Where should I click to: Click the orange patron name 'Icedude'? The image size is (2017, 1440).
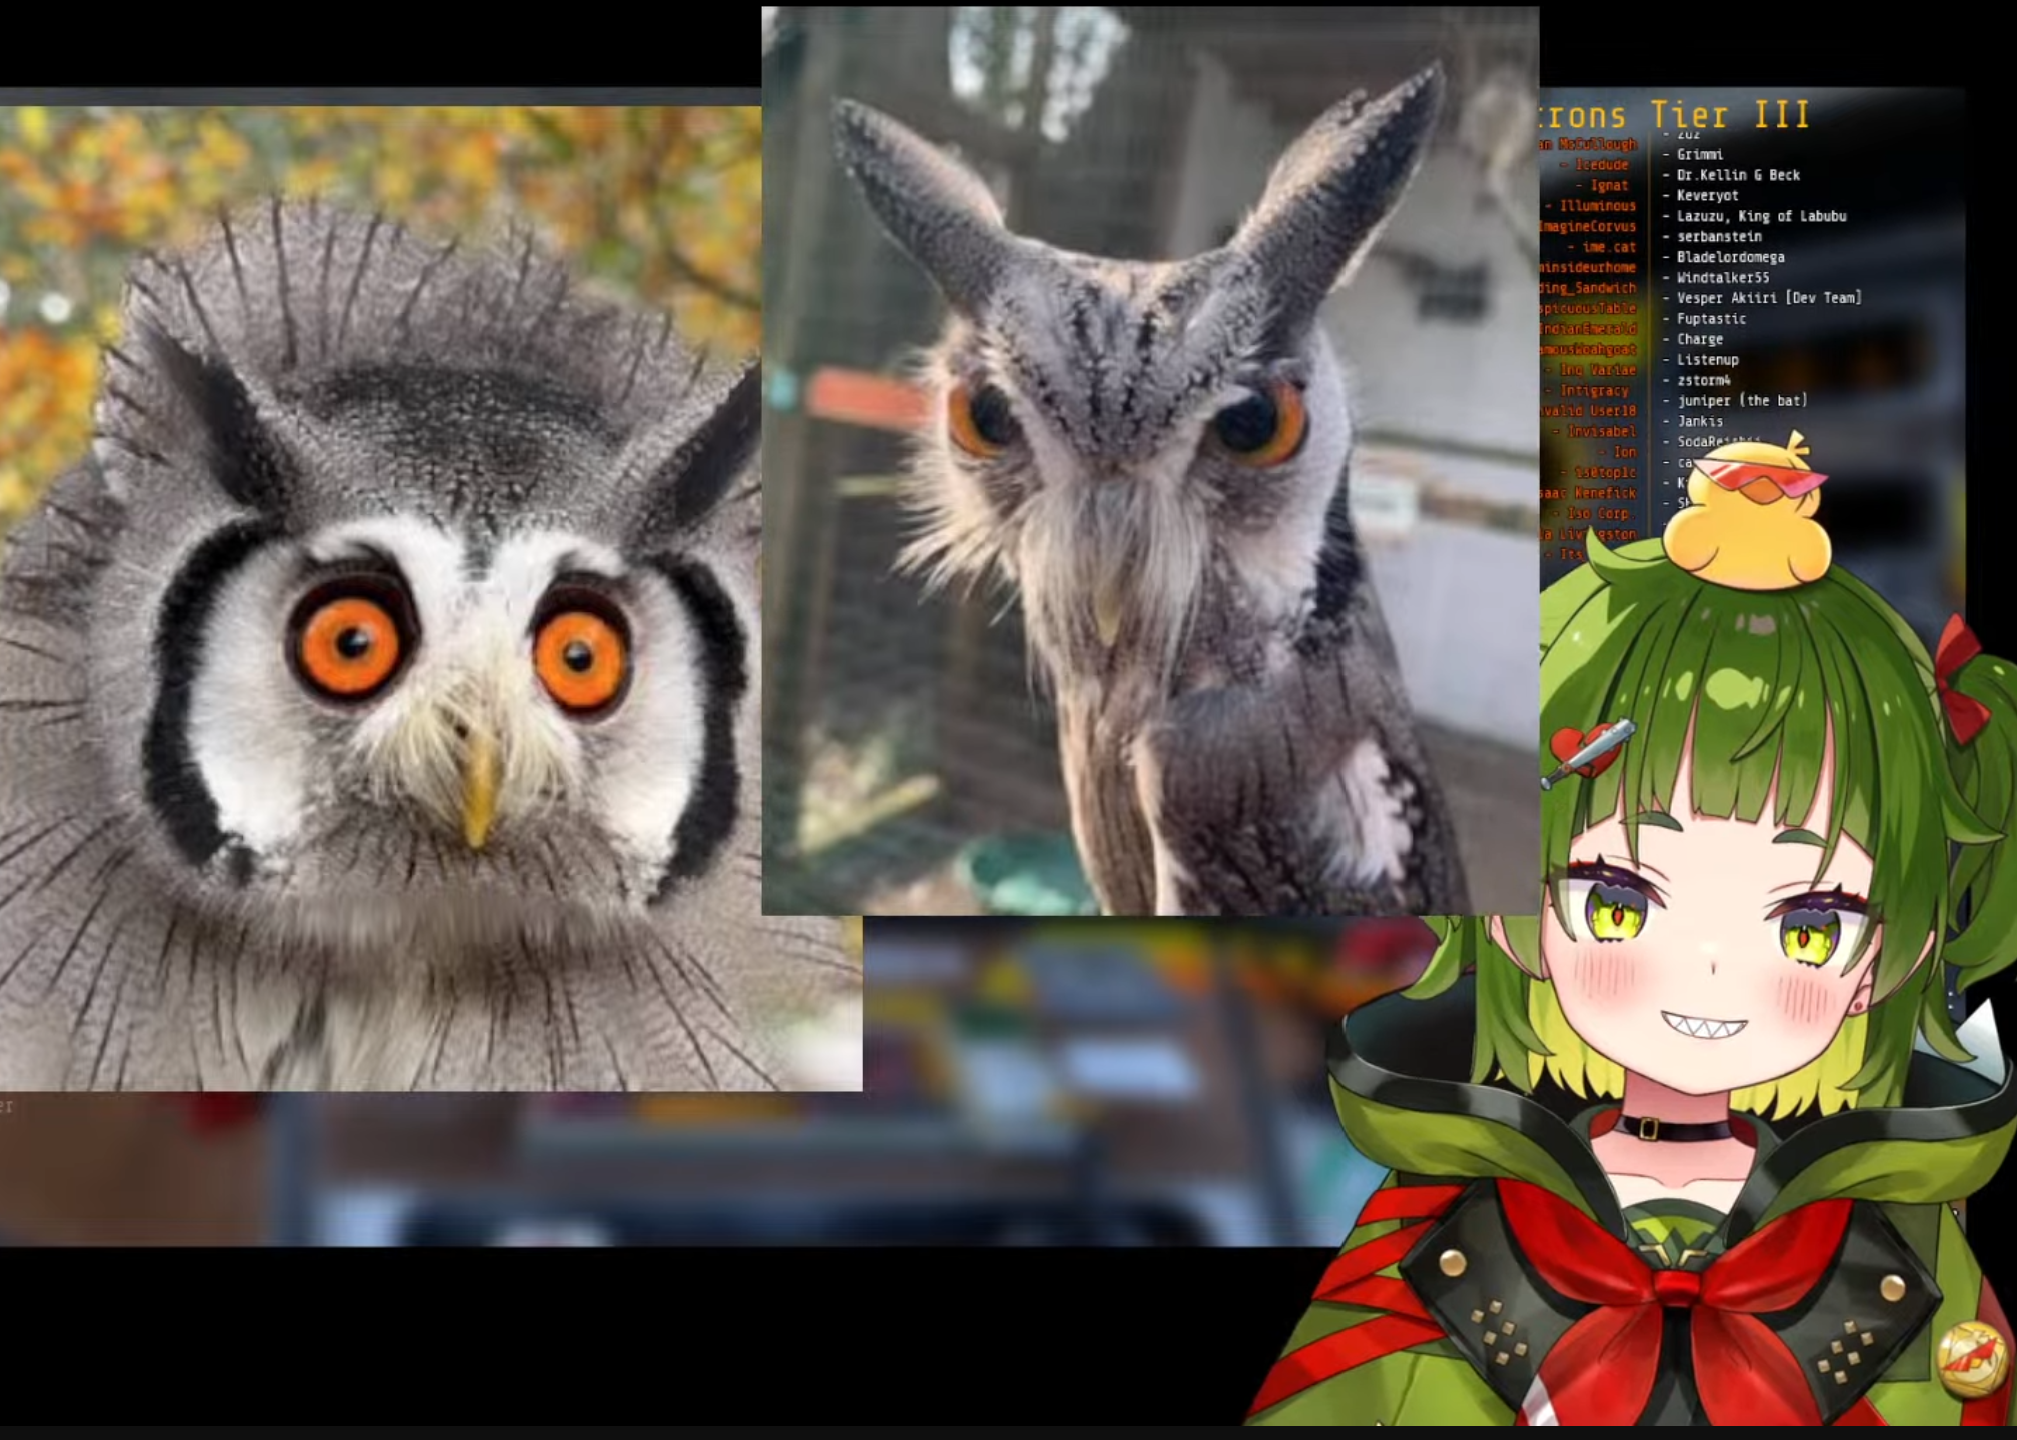click(1602, 165)
